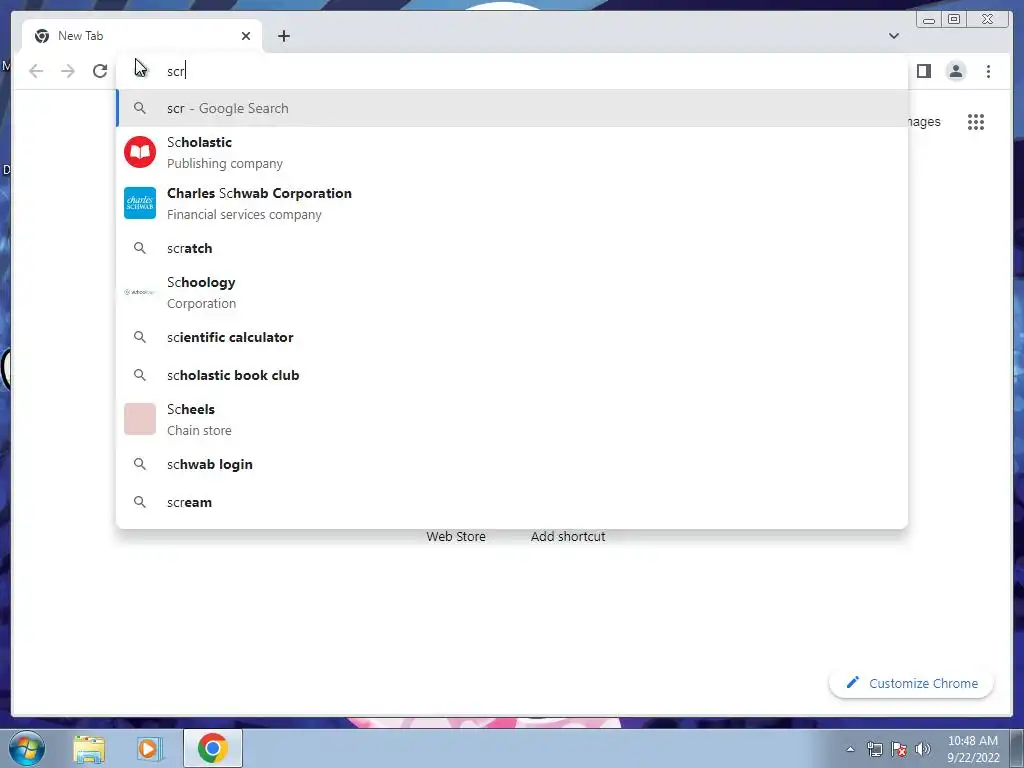Click the Customize Chrome button

pos(911,683)
